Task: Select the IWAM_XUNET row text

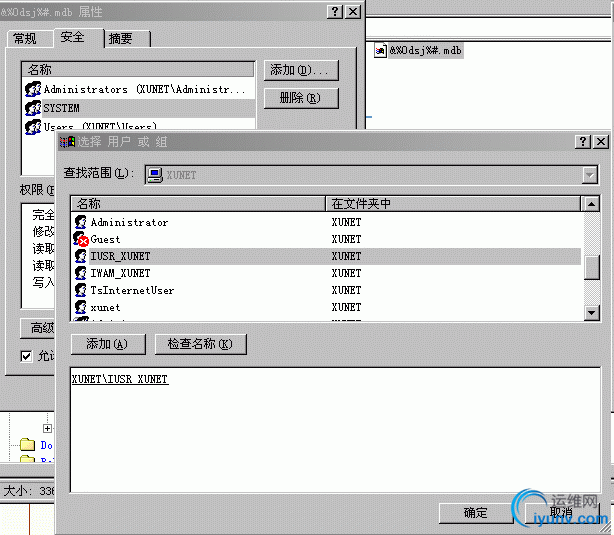Action: 120,273
